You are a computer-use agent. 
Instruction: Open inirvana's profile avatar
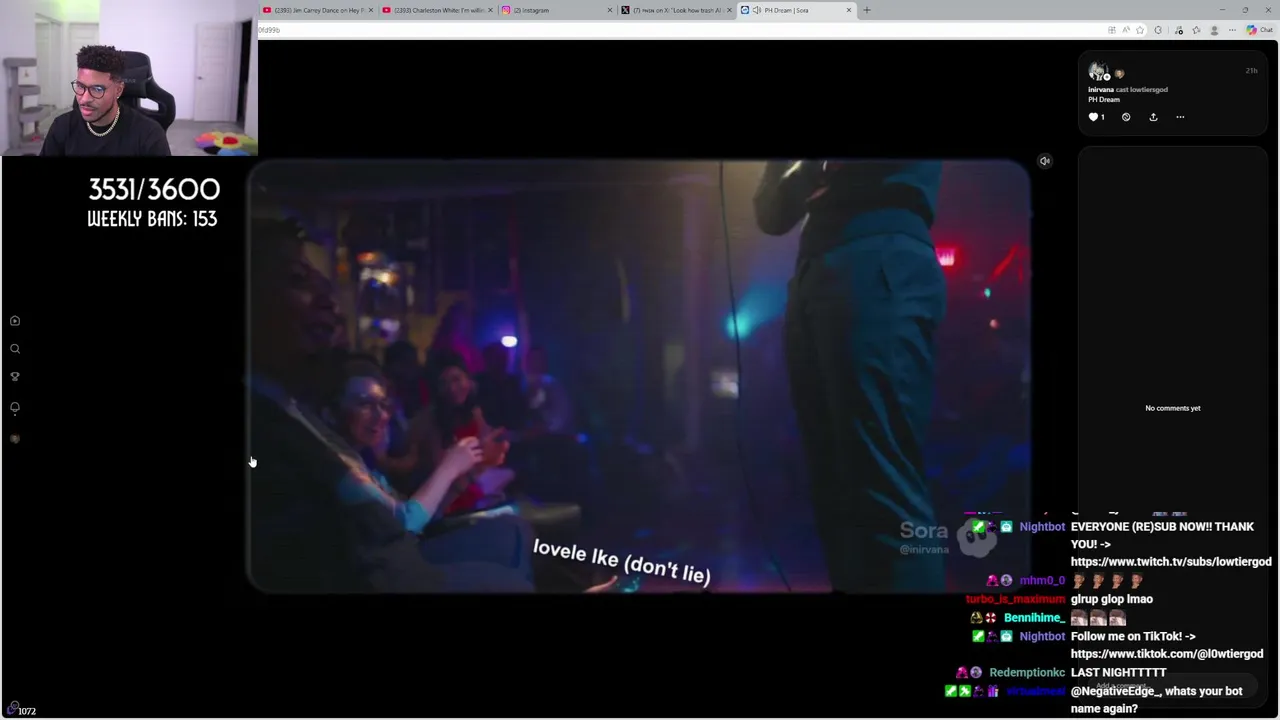[1098, 71]
